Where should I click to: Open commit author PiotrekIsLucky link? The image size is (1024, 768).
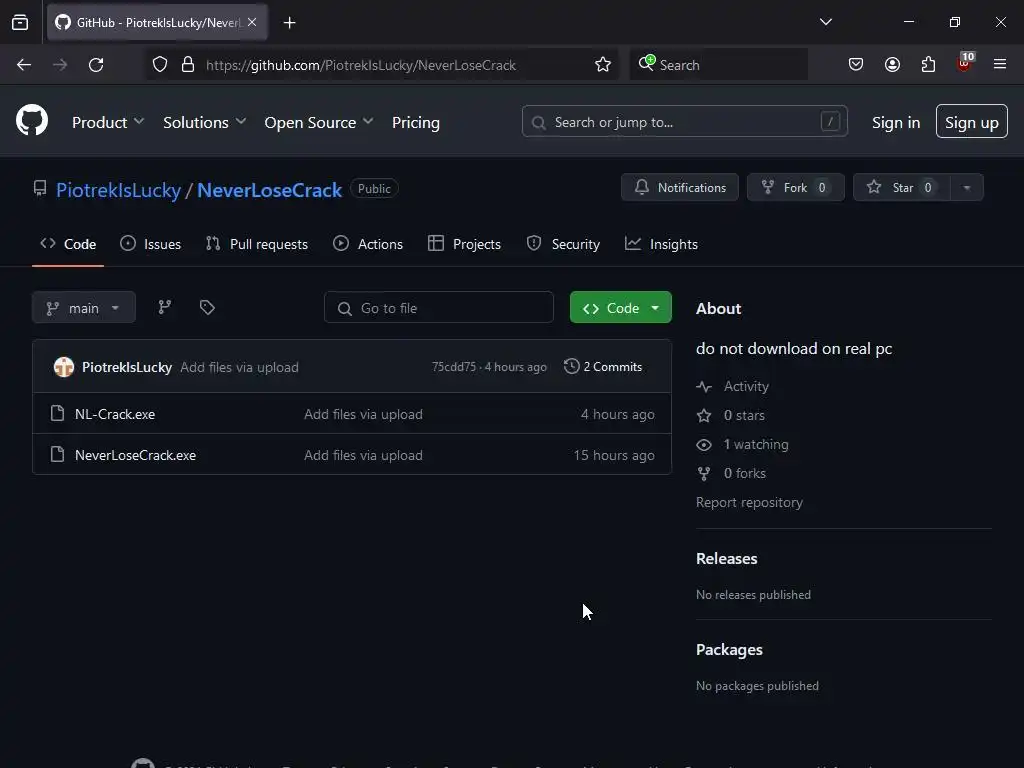coord(127,367)
